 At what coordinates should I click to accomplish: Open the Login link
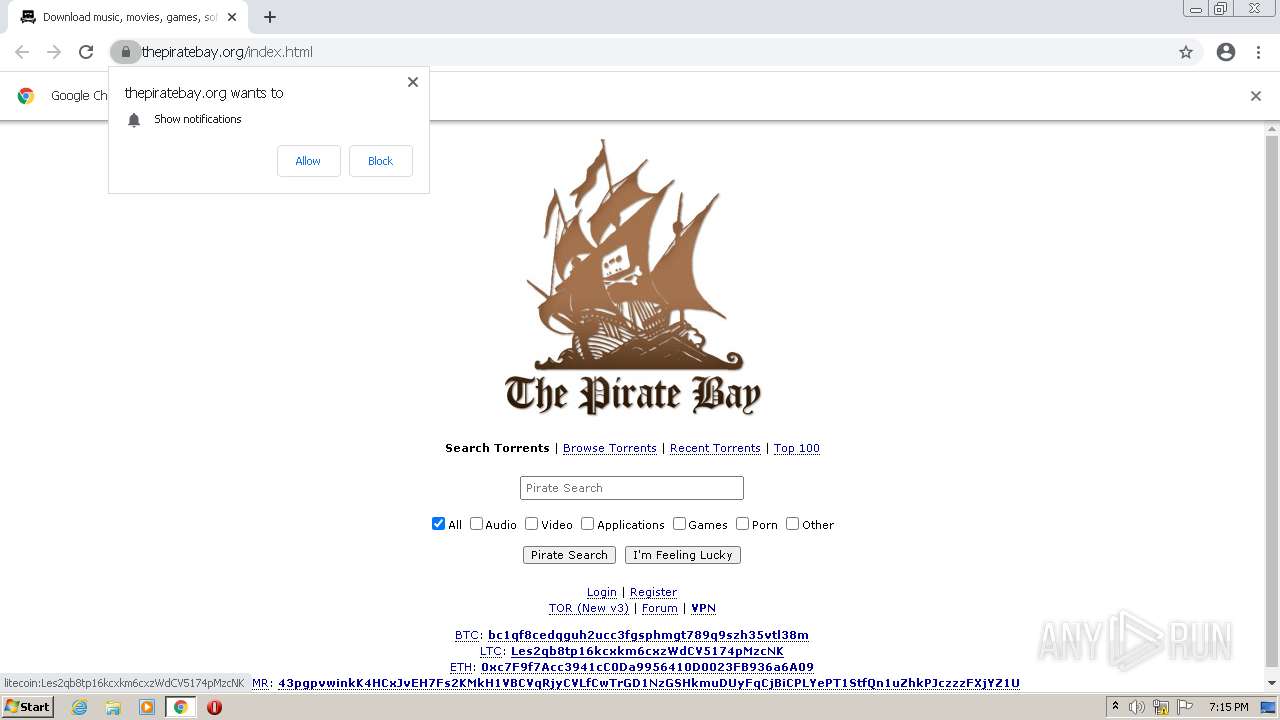602,592
